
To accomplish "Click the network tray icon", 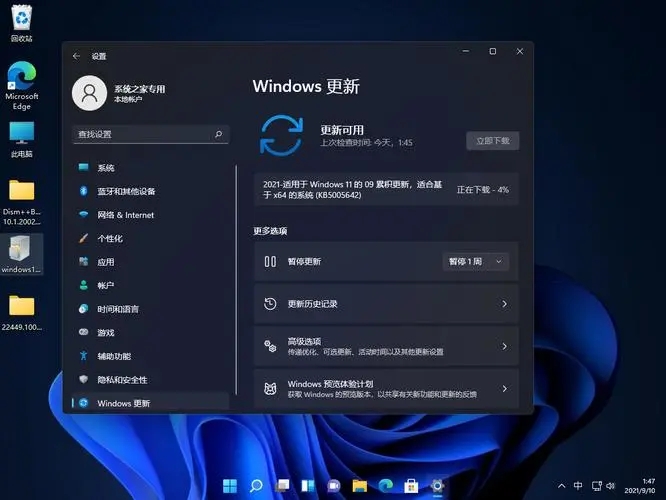I will [x=596, y=486].
